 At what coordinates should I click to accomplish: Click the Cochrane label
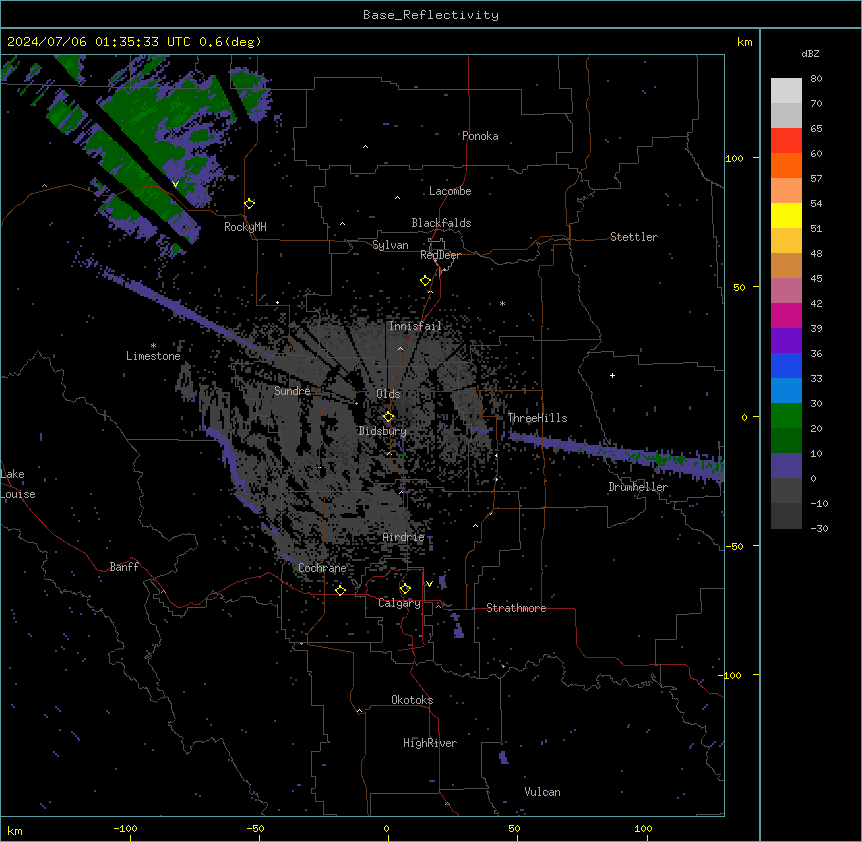(x=322, y=568)
